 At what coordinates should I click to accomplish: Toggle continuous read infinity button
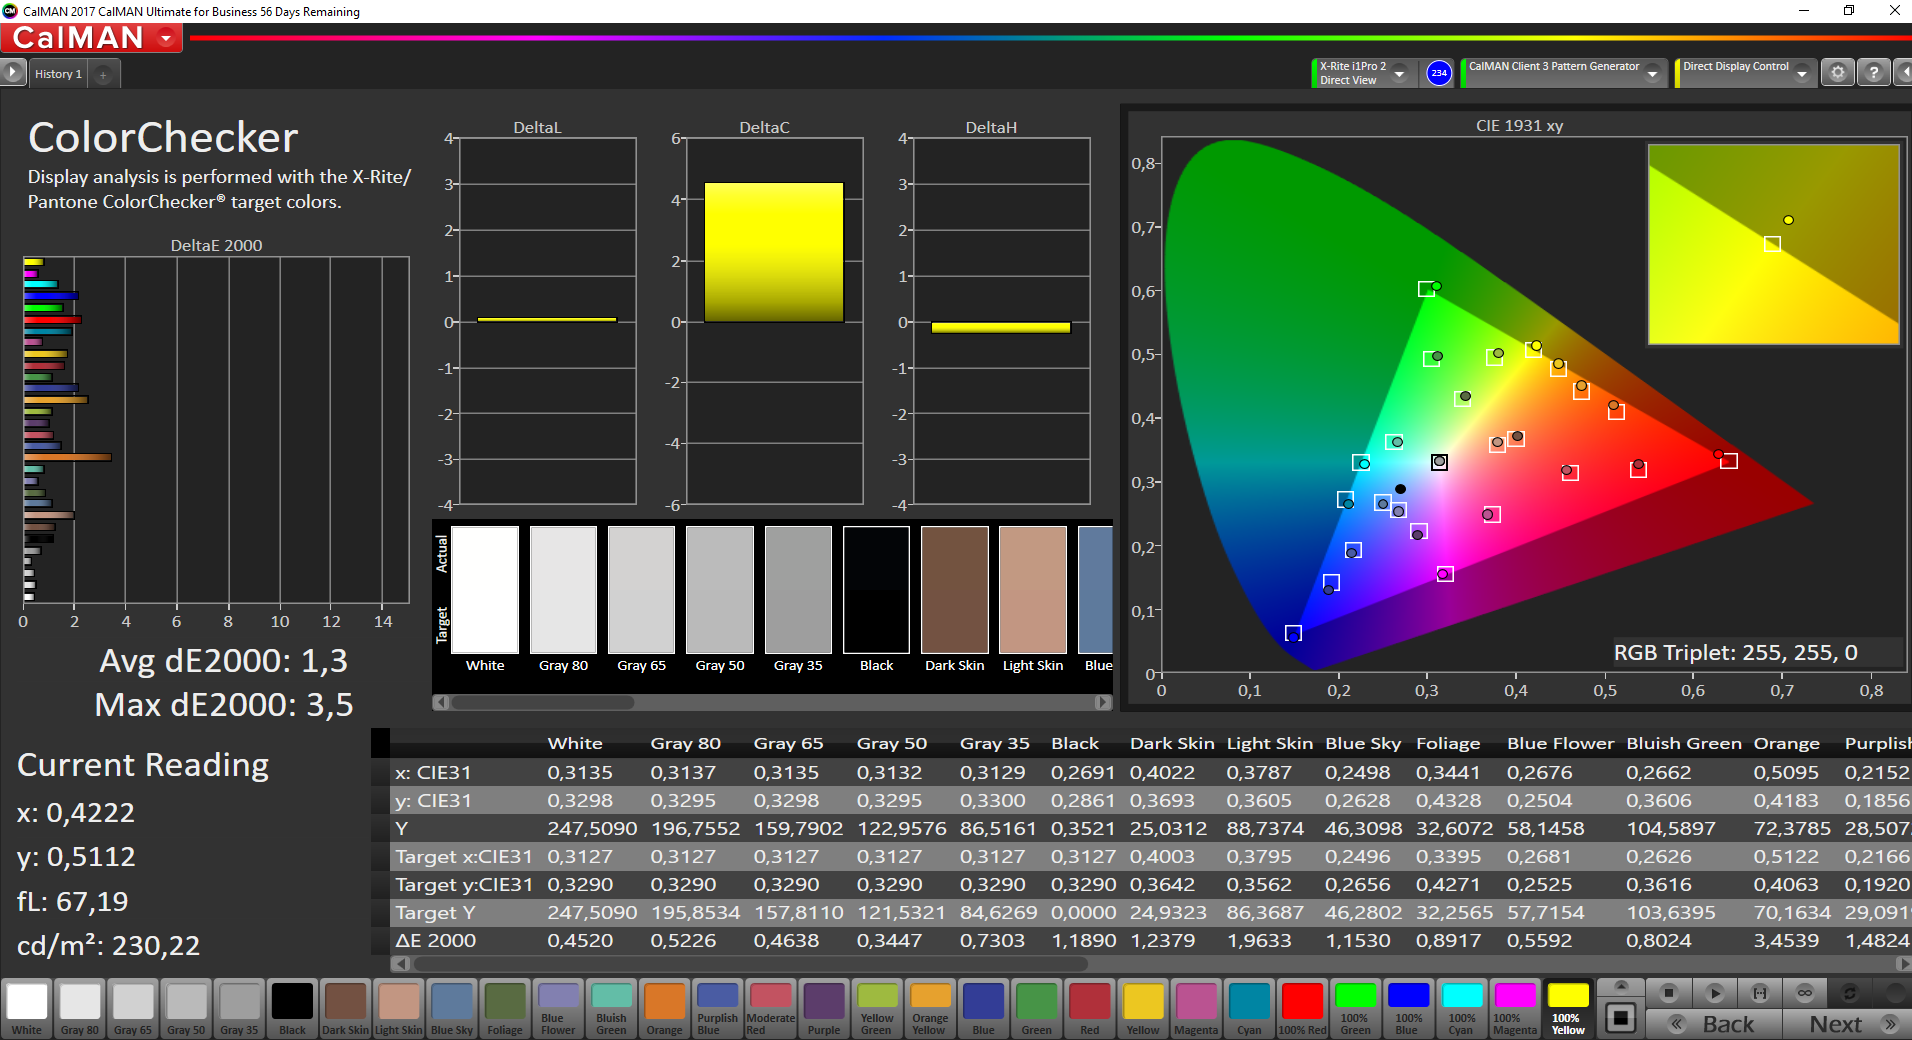pyautogui.click(x=1805, y=993)
